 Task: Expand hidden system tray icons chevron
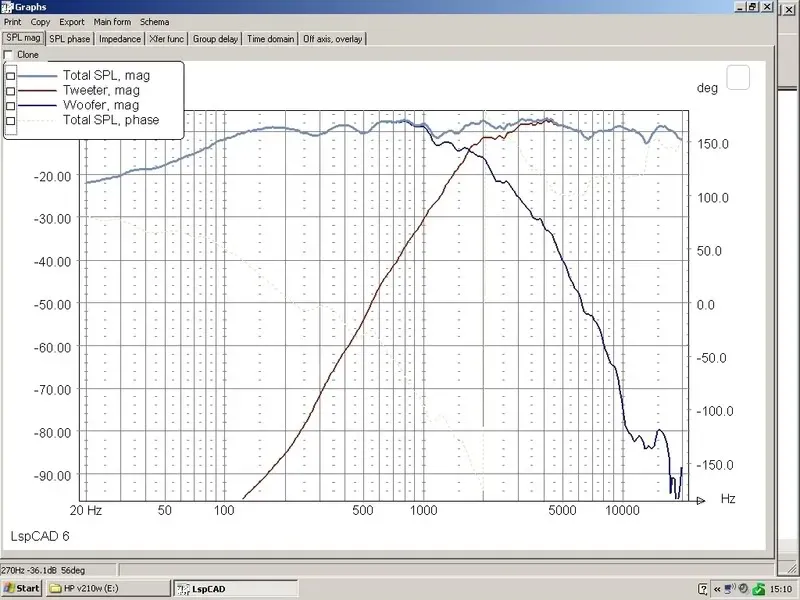point(717,589)
